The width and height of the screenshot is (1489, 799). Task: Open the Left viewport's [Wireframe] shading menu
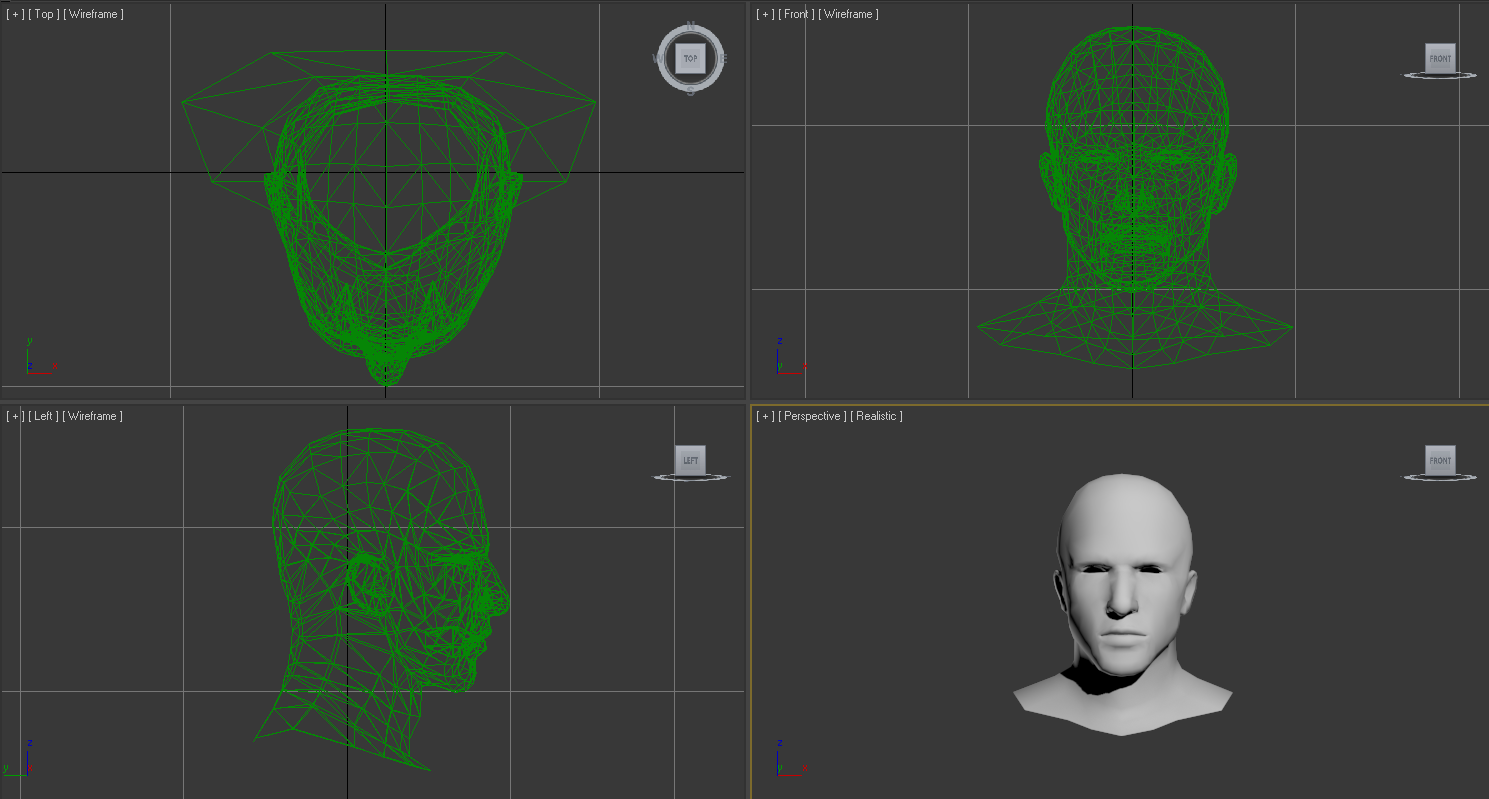click(92, 416)
